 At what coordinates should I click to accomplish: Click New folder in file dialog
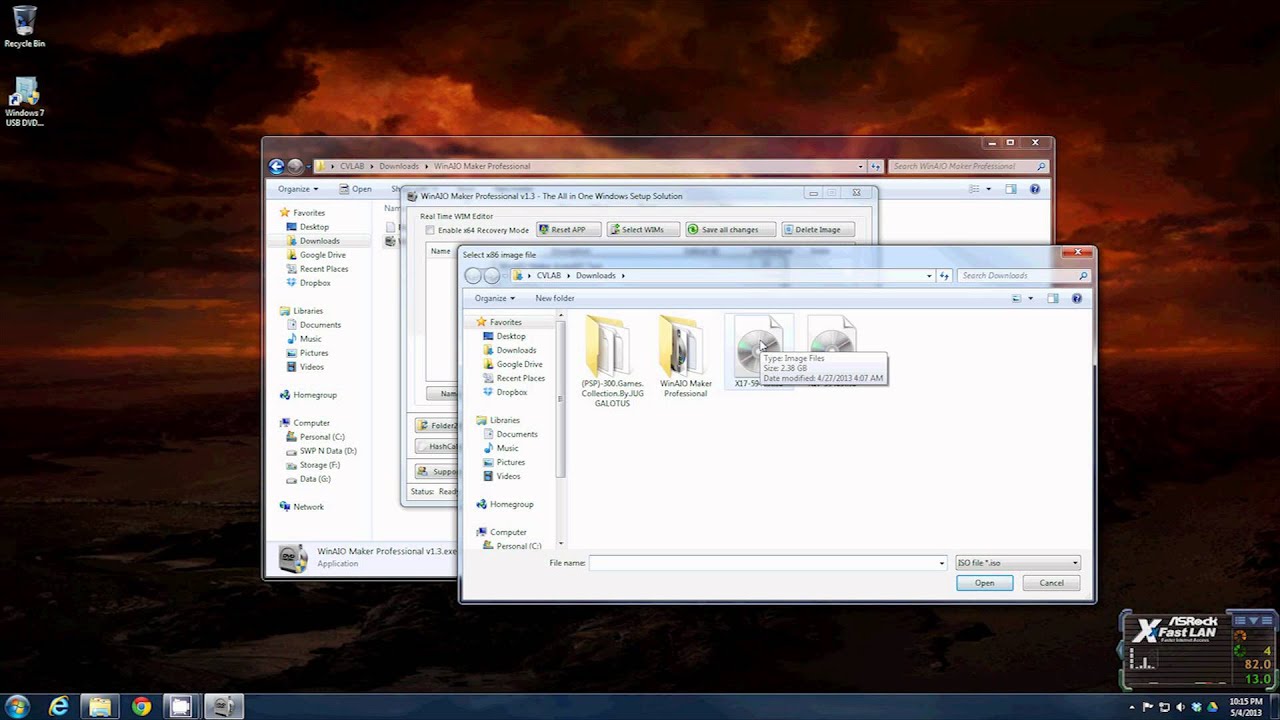[x=554, y=298]
